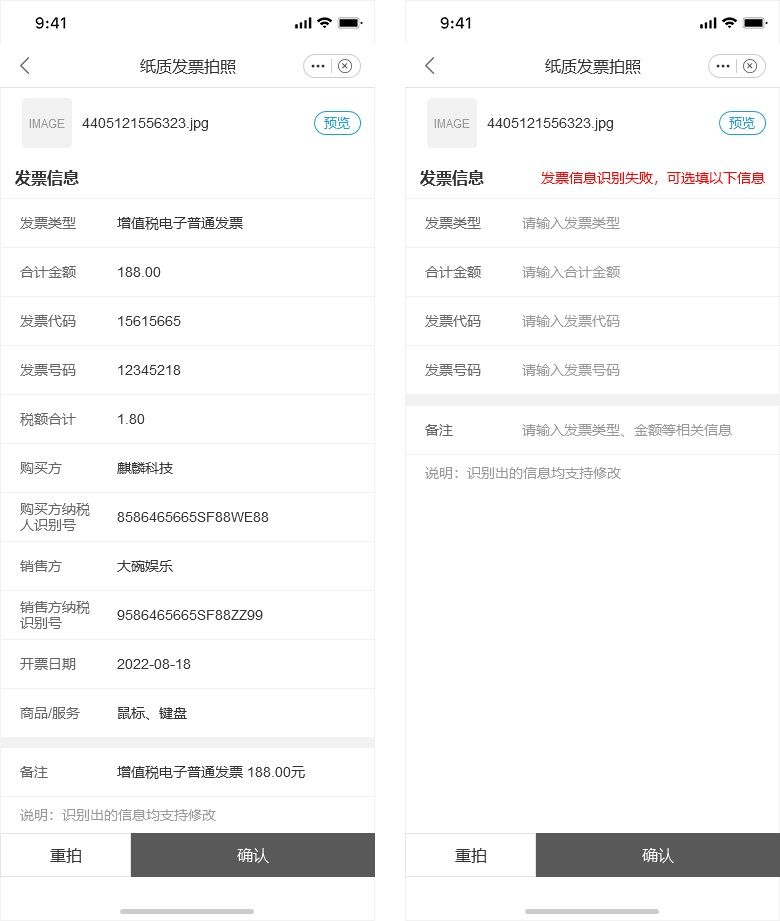Screen dimensions: 780x921
Task: Click the 销售方纳税识别号 label
Action: pyautogui.click(x=55, y=615)
